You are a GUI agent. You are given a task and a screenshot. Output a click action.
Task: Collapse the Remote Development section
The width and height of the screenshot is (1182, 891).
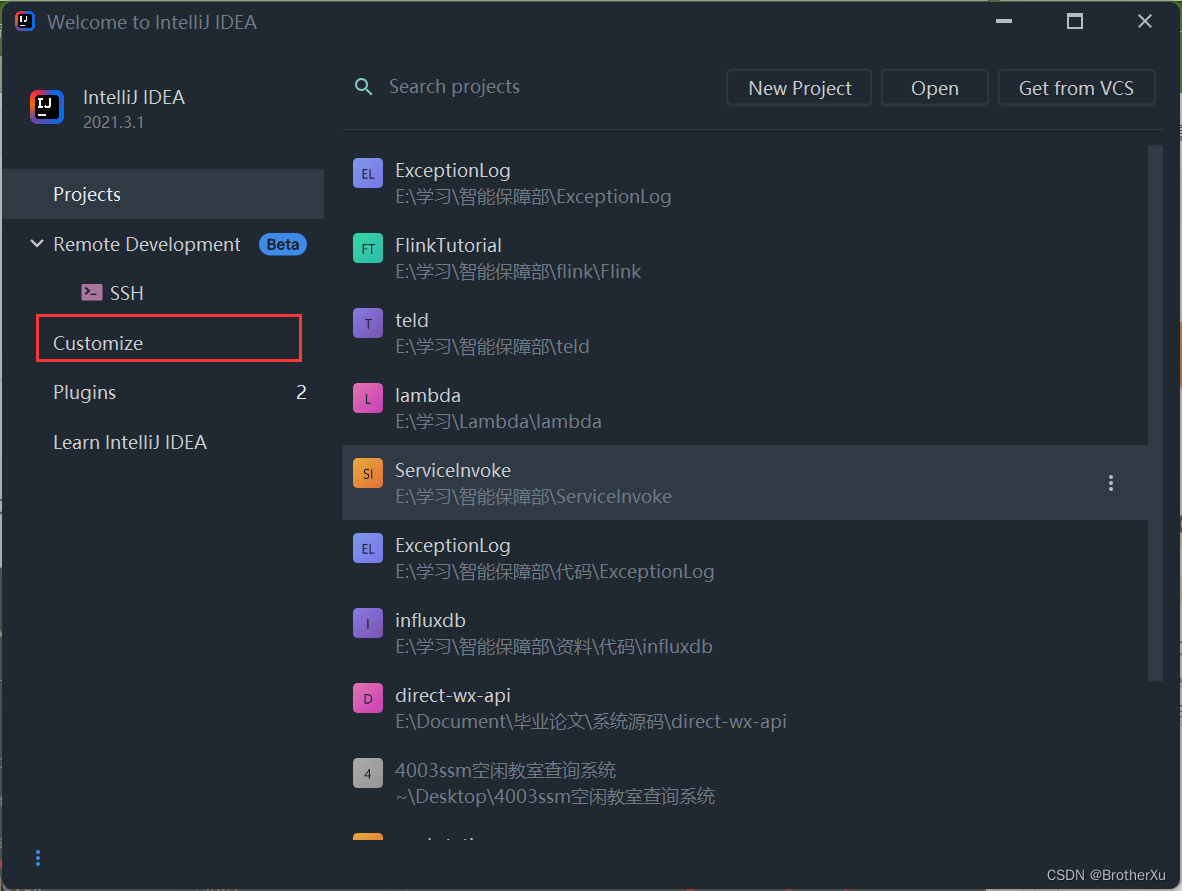point(37,244)
